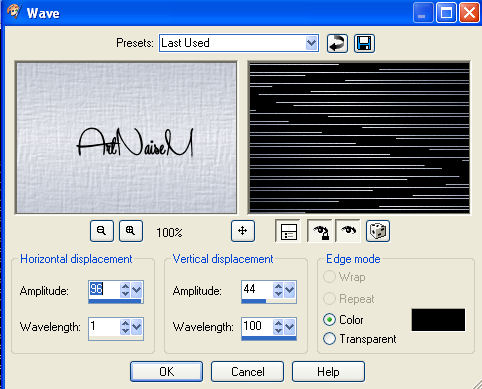Toggle the show/hide previews icon

[x=288, y=231]
